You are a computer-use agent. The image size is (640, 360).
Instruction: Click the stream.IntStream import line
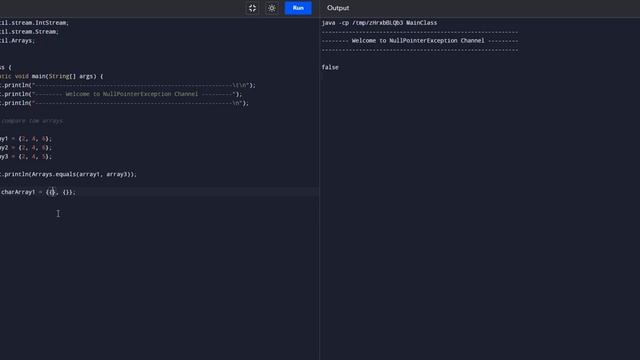coord(34,23)
